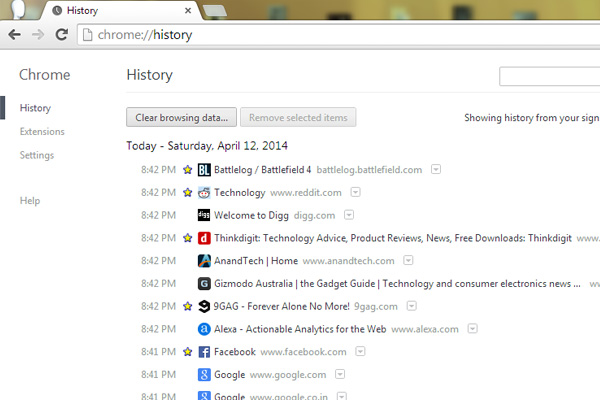This screenshot has height=400, width=600.
Task: Close the History tab
Action: tap(188, 11)
